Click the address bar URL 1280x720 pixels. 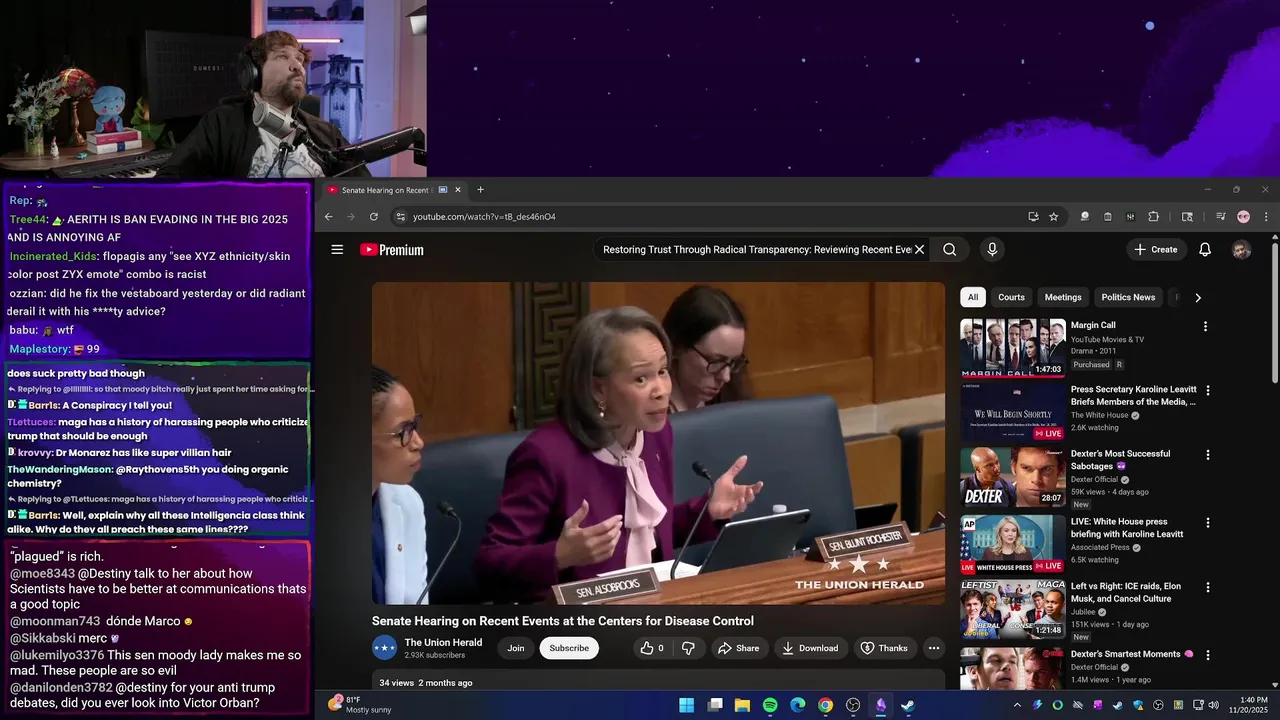pyautogui.click(x=484, y=217)
